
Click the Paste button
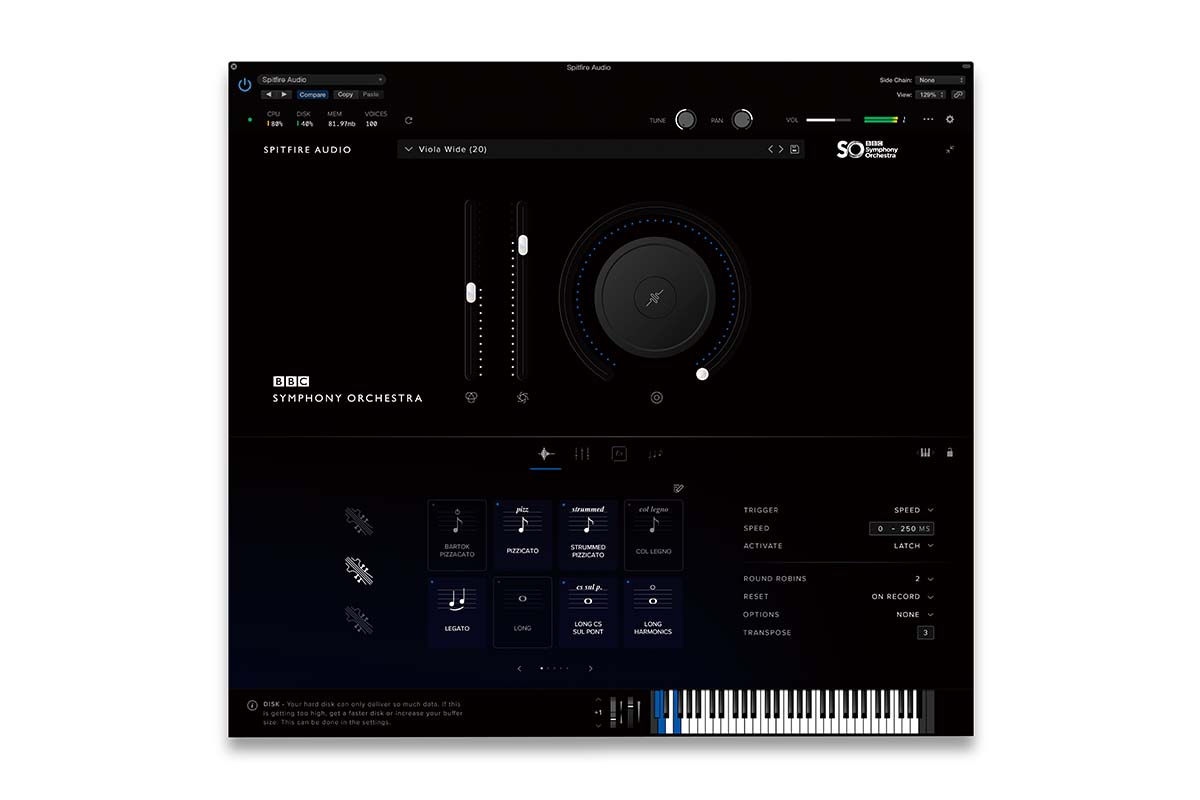tap(371, 94)
